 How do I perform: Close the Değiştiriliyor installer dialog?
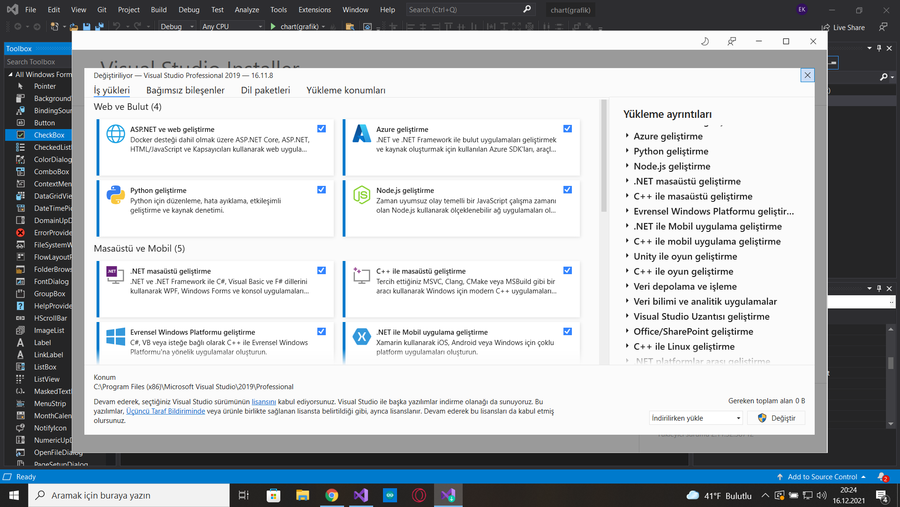pos(807,75)
